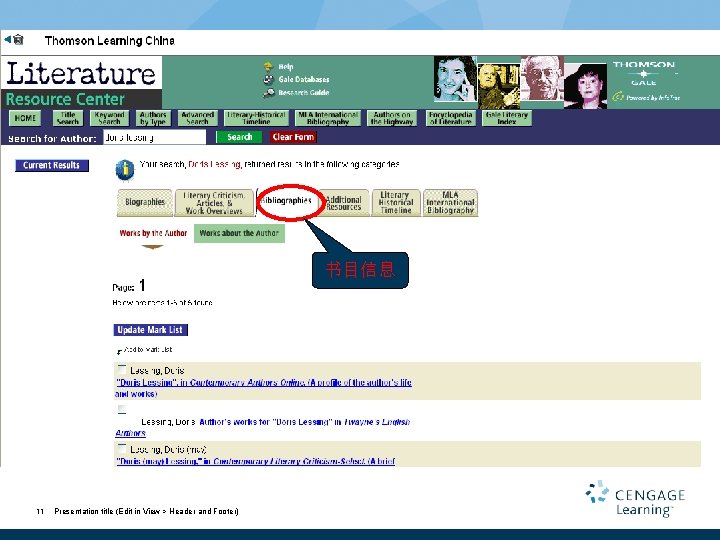Viewport: 720px width, 540px height.
Task: Click the blue info icon beside search results
Action: 124,170
